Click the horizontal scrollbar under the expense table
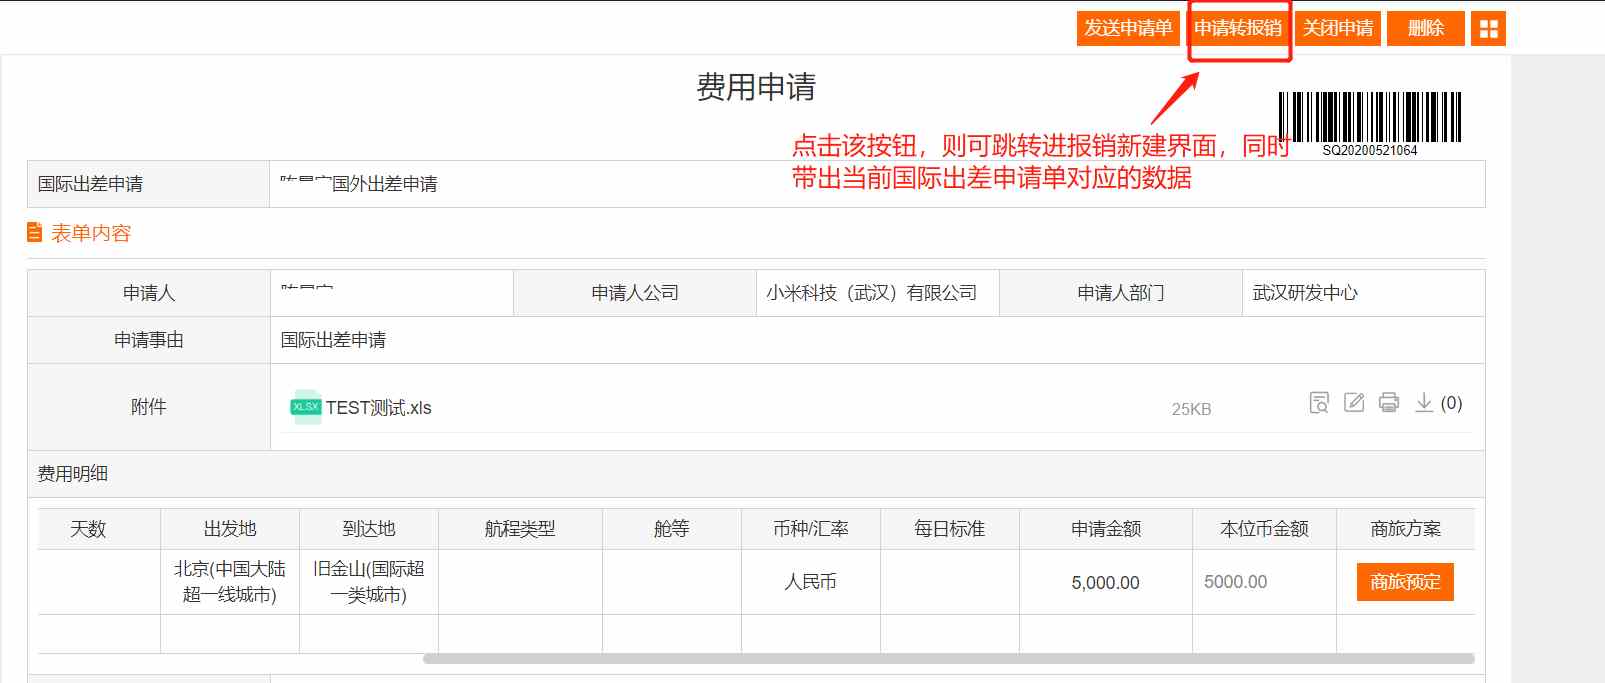 (x=948, y=658)
